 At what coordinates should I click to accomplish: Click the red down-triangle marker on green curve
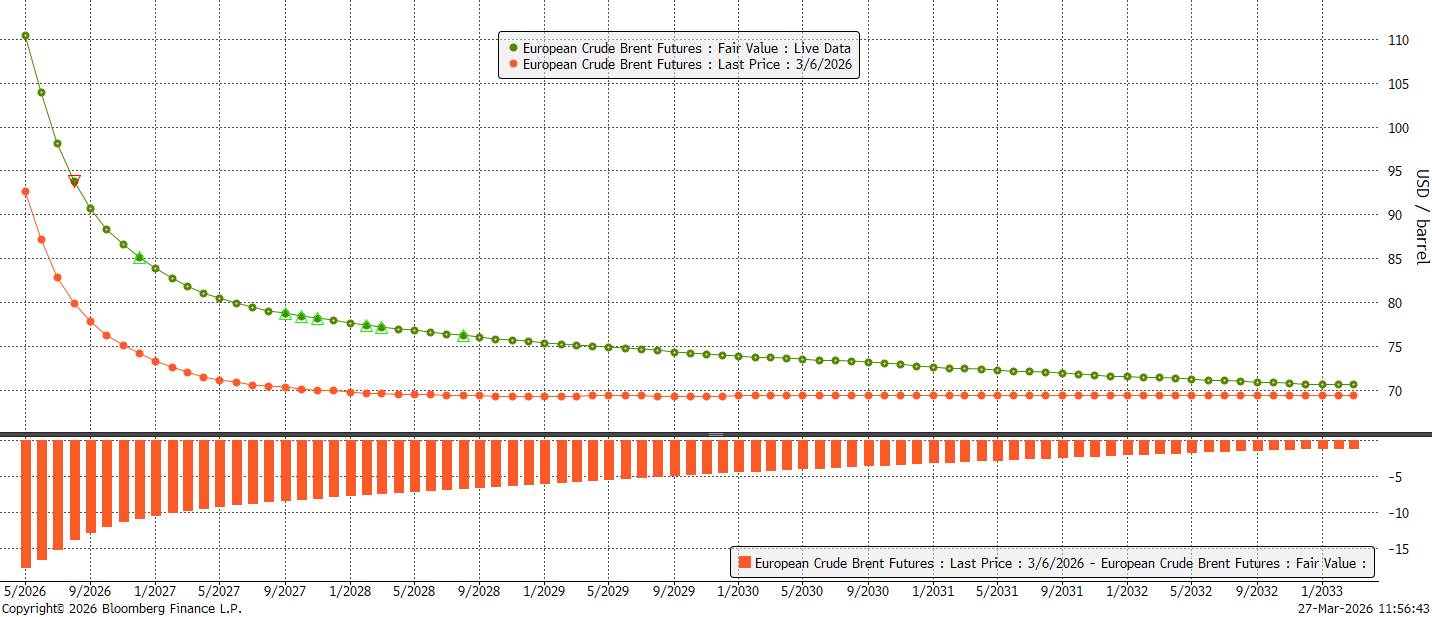click(x=74, y=181)
